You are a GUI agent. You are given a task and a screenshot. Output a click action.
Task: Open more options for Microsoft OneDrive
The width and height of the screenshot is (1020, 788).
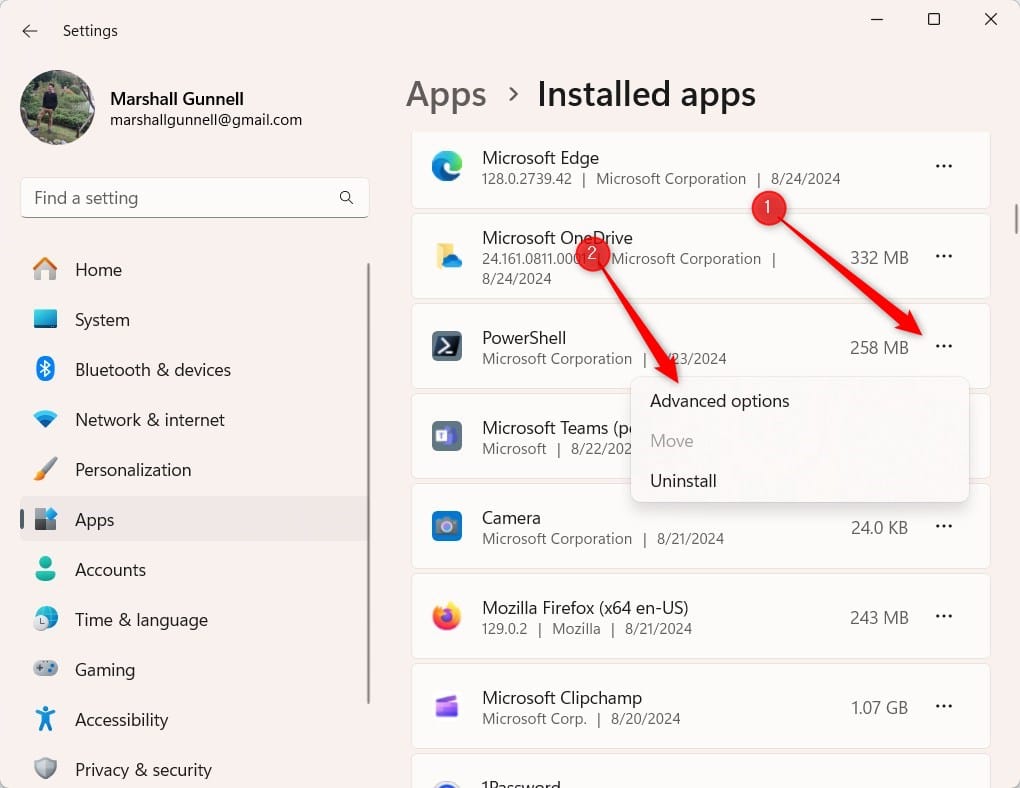point(943,256)
